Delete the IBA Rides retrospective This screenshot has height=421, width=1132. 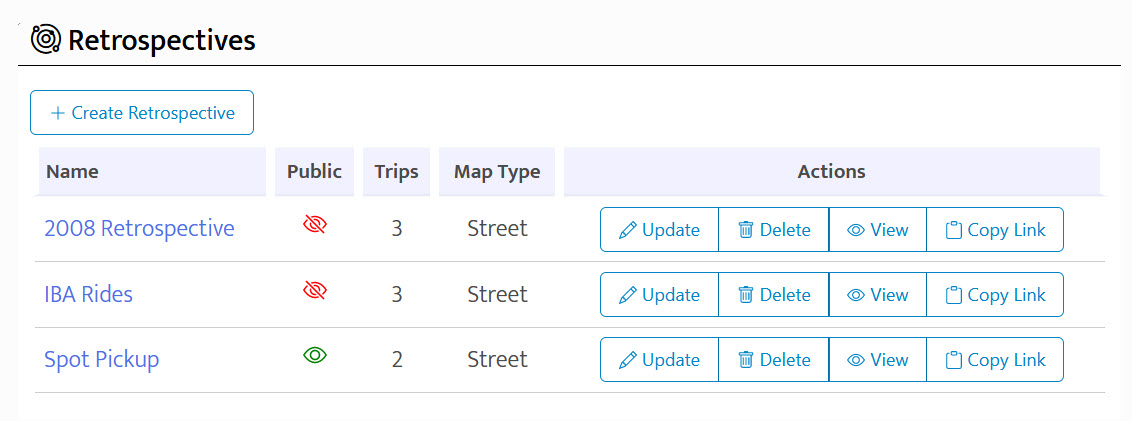pos(773,295)
